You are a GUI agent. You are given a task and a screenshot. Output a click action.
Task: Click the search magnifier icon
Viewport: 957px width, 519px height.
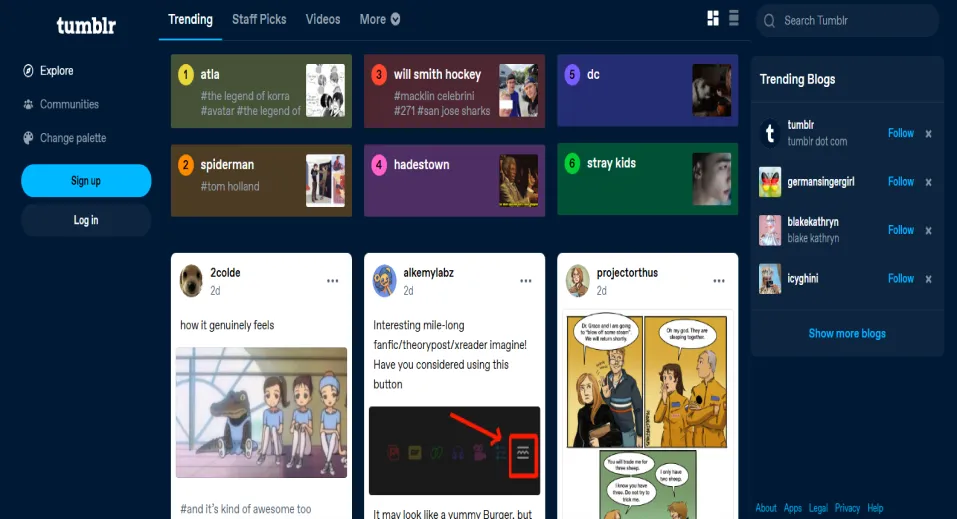point(770,21)
